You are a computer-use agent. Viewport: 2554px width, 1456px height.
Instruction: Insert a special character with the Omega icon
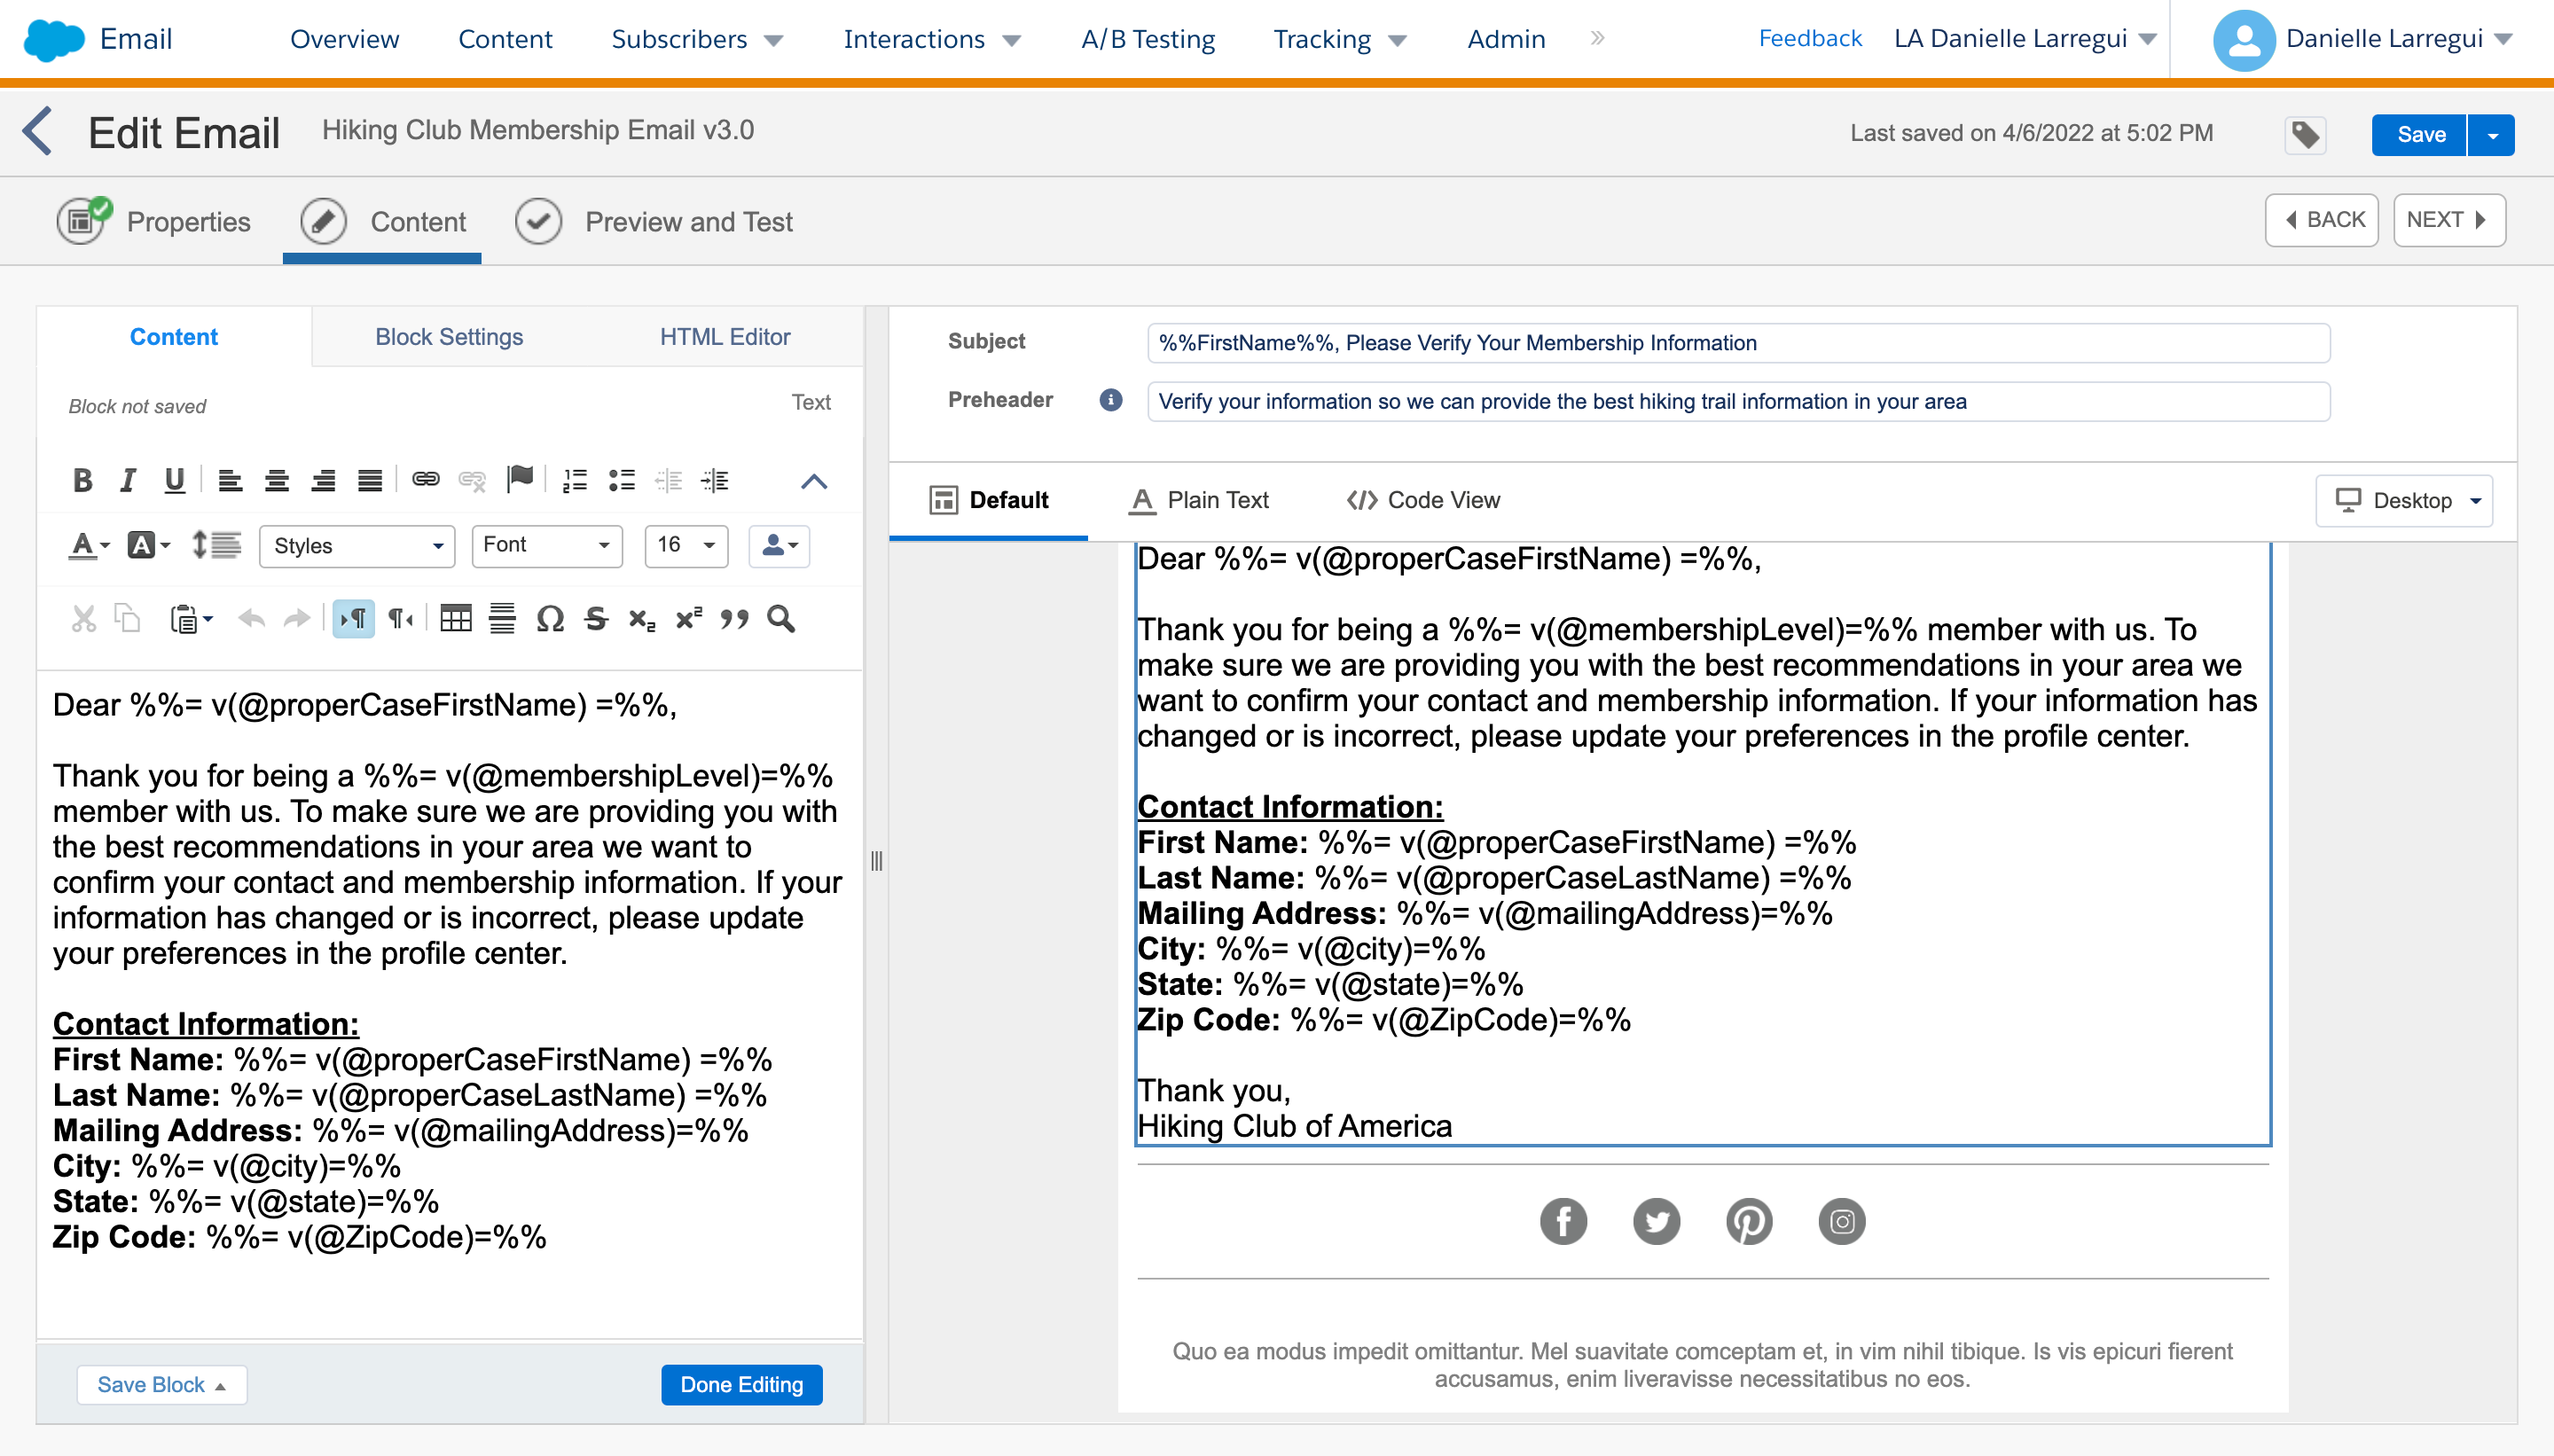tap(549, 619)
